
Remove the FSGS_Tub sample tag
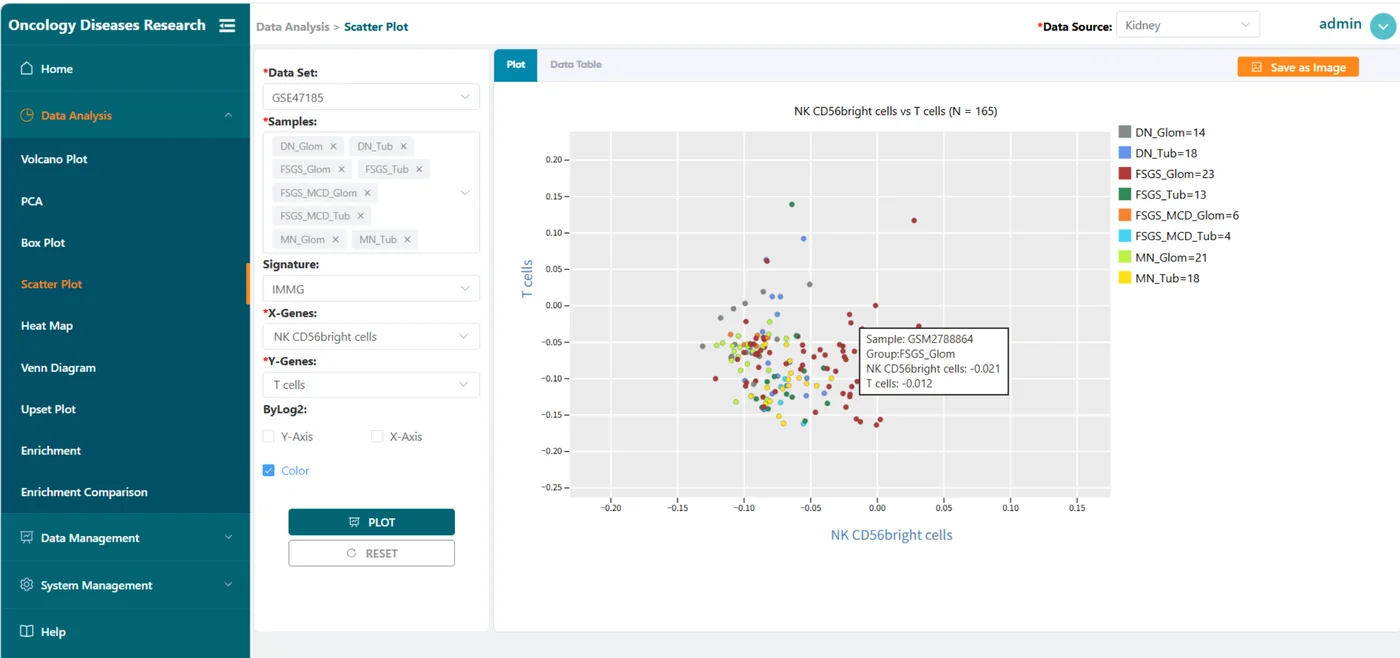point(419,169)
